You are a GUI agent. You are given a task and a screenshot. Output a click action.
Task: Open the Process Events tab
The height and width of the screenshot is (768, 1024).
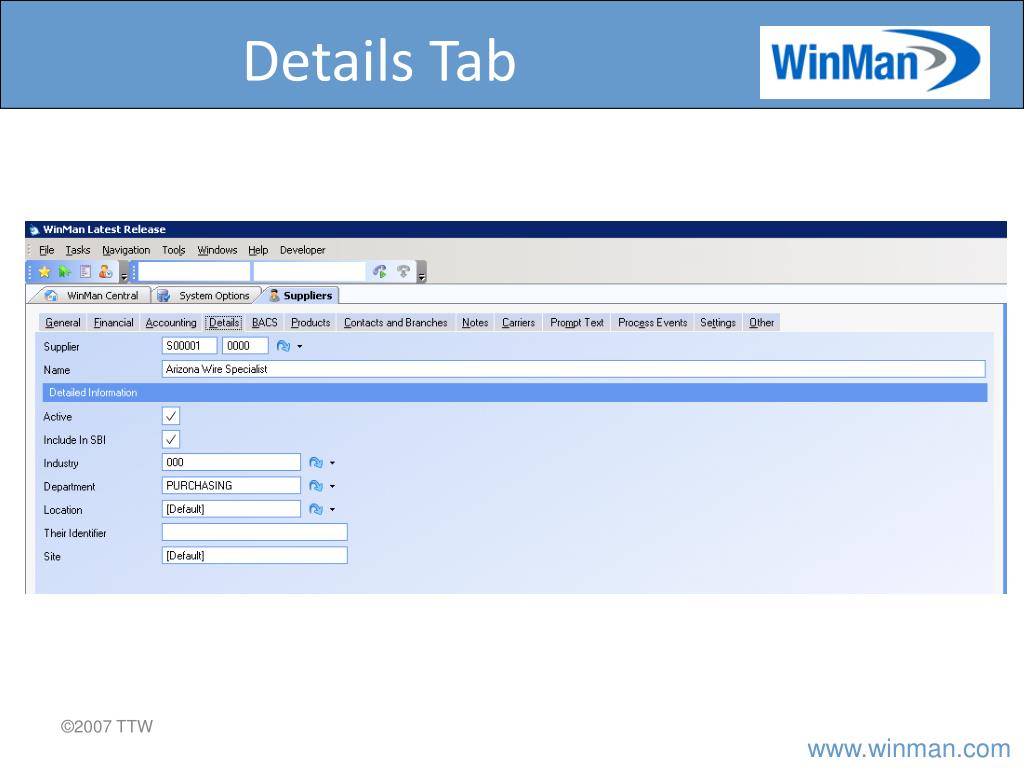[652, 323]
